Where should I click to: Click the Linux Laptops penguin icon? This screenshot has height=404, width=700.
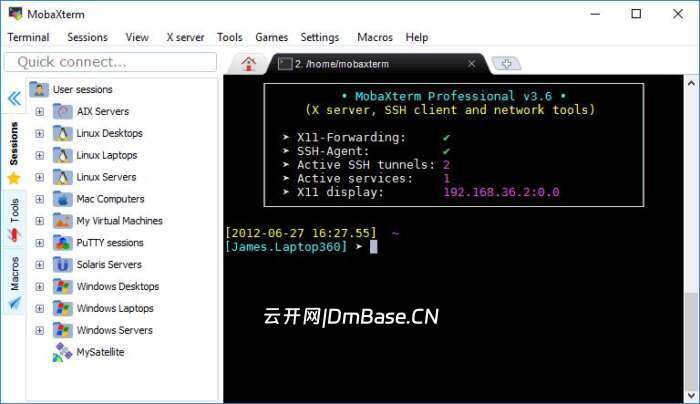pyautogui.click(x=62, y=155)
